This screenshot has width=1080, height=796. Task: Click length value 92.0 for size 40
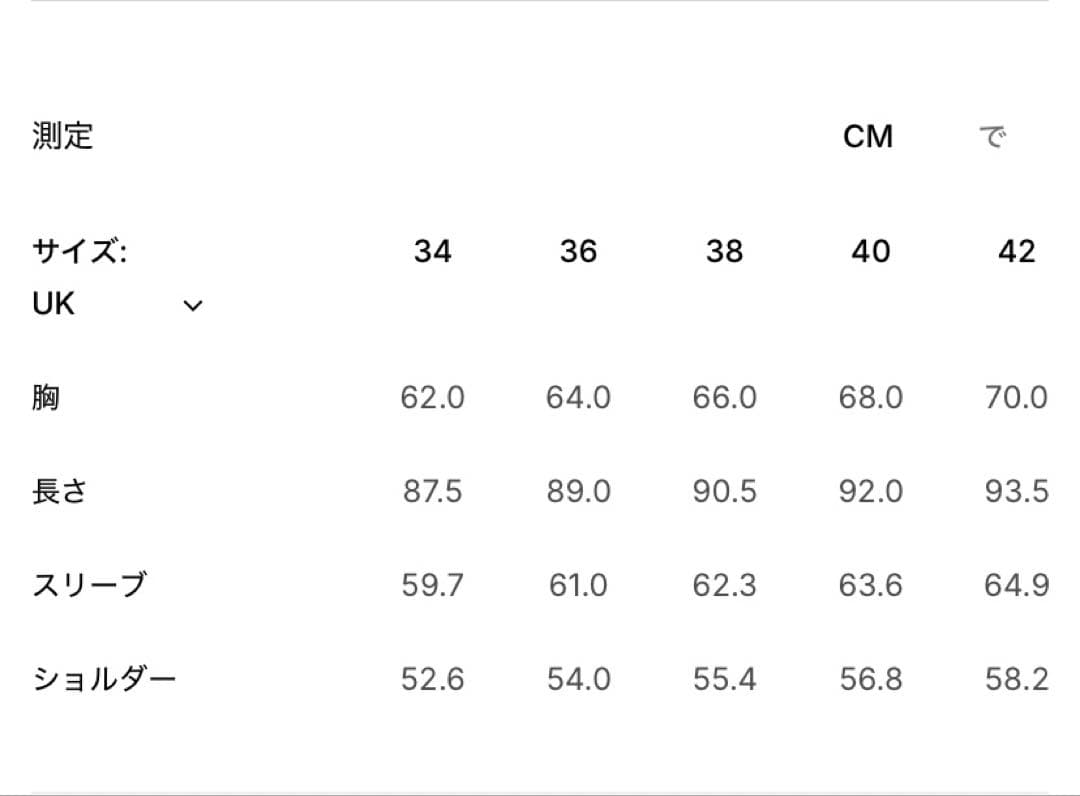coord(870,492)
